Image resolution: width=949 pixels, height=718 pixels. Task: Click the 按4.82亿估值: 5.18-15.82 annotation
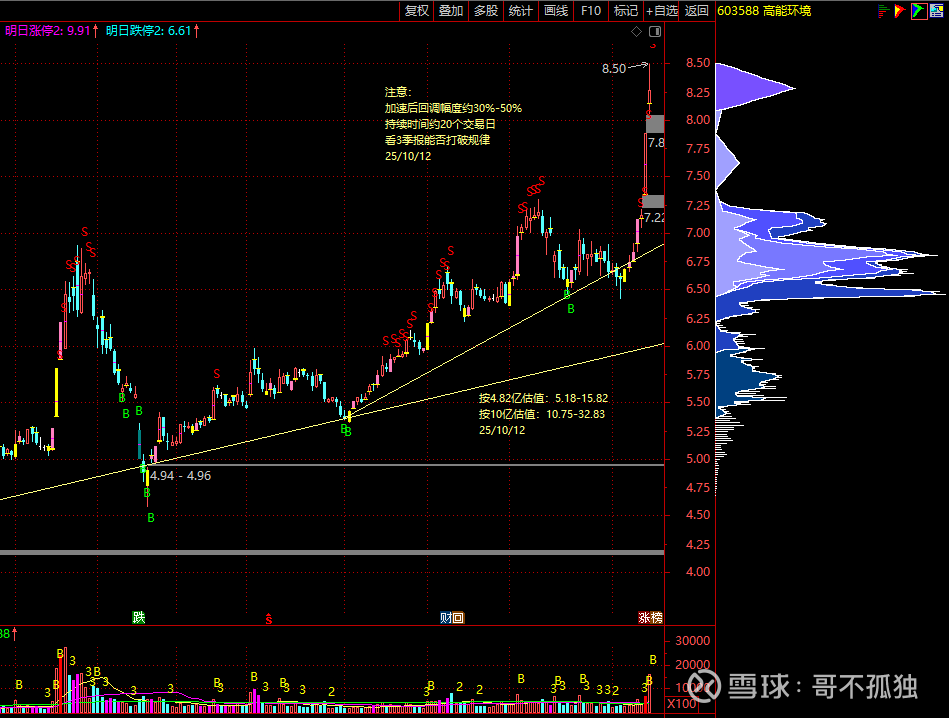point(543,398)
